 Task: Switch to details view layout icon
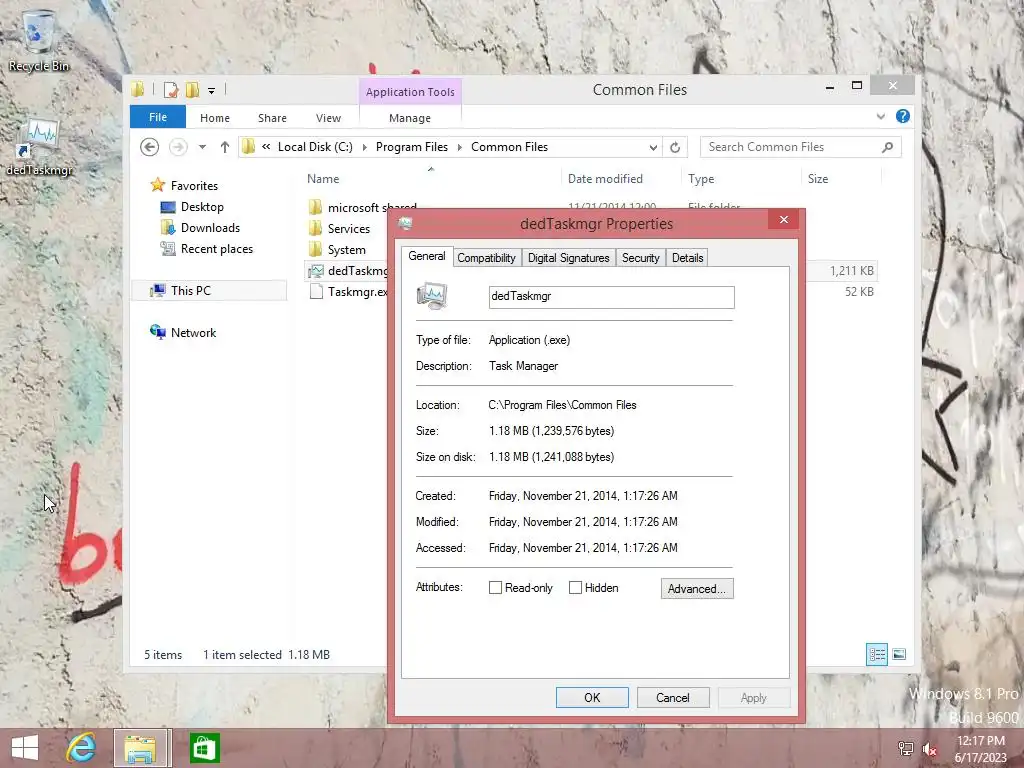876,654
